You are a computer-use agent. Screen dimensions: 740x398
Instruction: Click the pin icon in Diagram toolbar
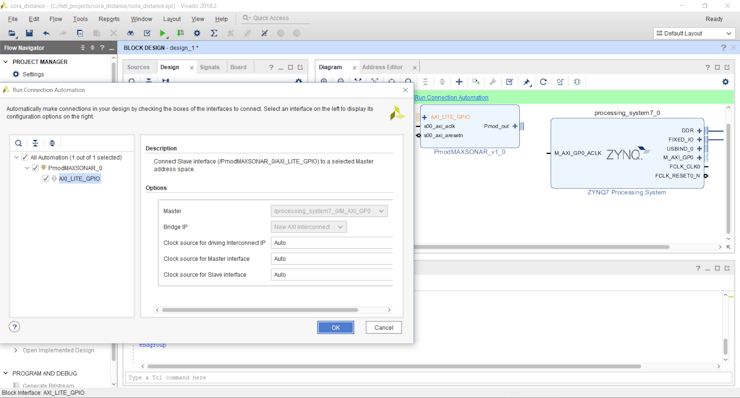[x=527, y=82]
